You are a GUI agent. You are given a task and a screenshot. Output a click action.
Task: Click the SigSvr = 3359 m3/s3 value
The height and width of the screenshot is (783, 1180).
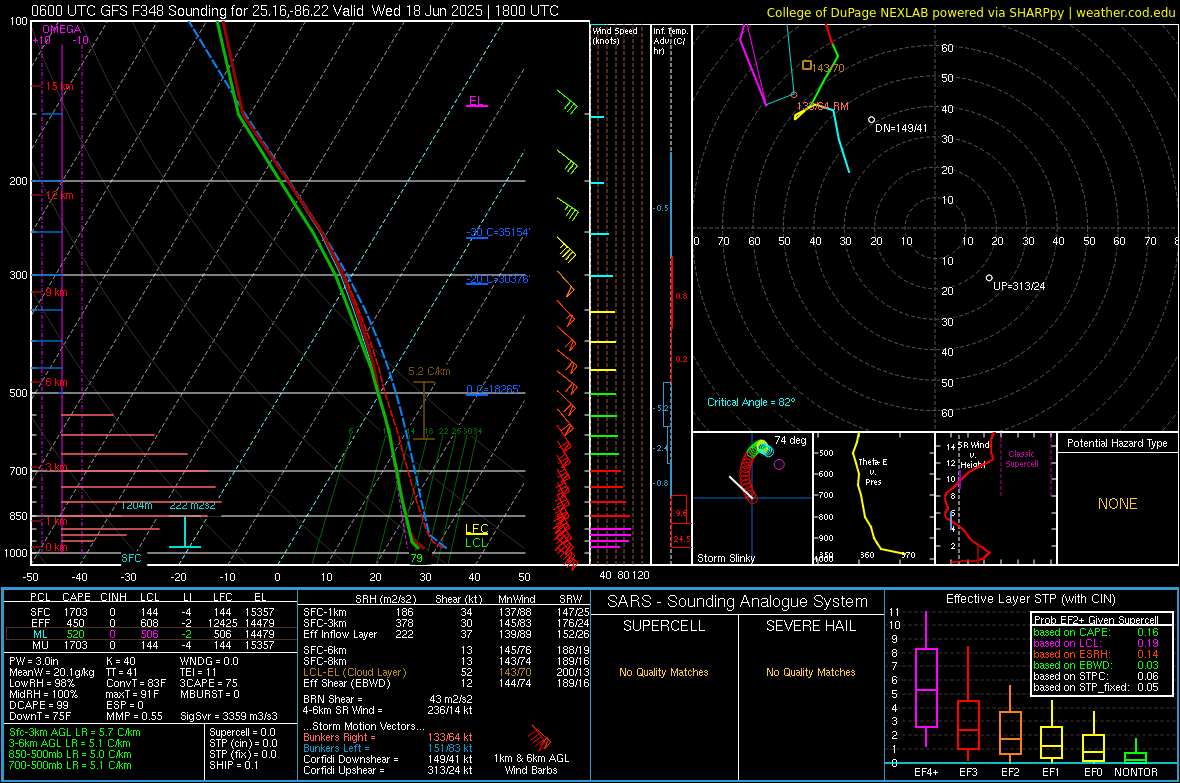[x=229, y=716]
